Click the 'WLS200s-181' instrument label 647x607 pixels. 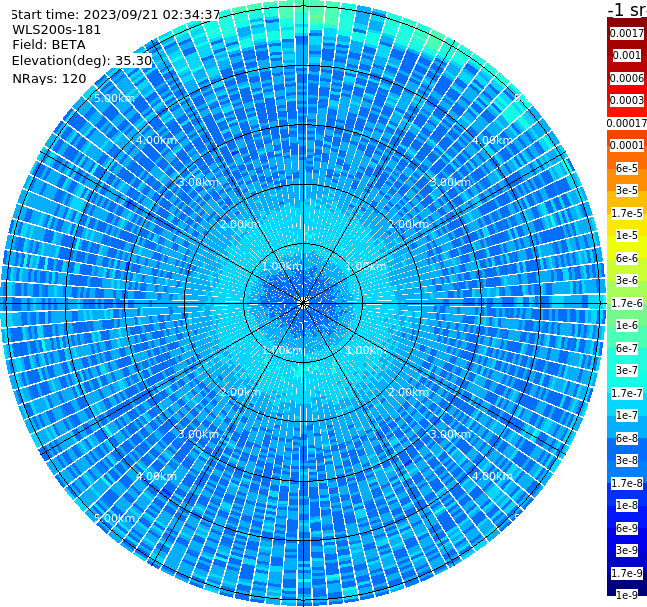[57, 30]
